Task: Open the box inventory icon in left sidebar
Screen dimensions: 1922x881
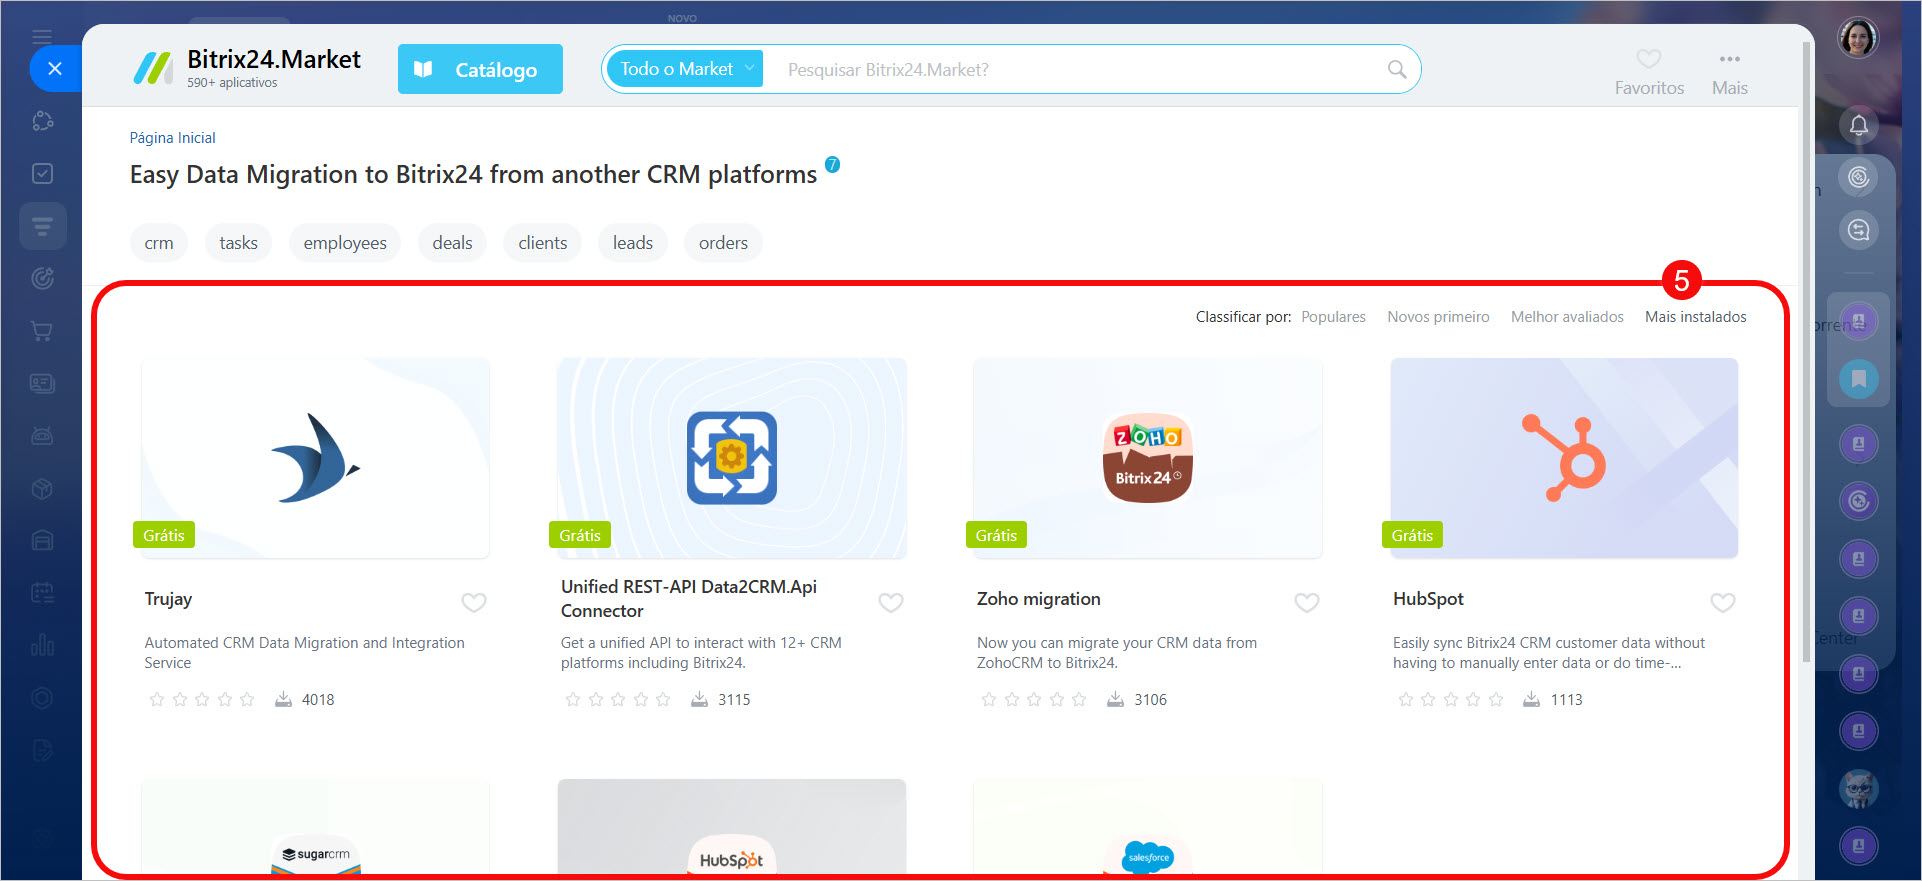Action: [42, 489]
